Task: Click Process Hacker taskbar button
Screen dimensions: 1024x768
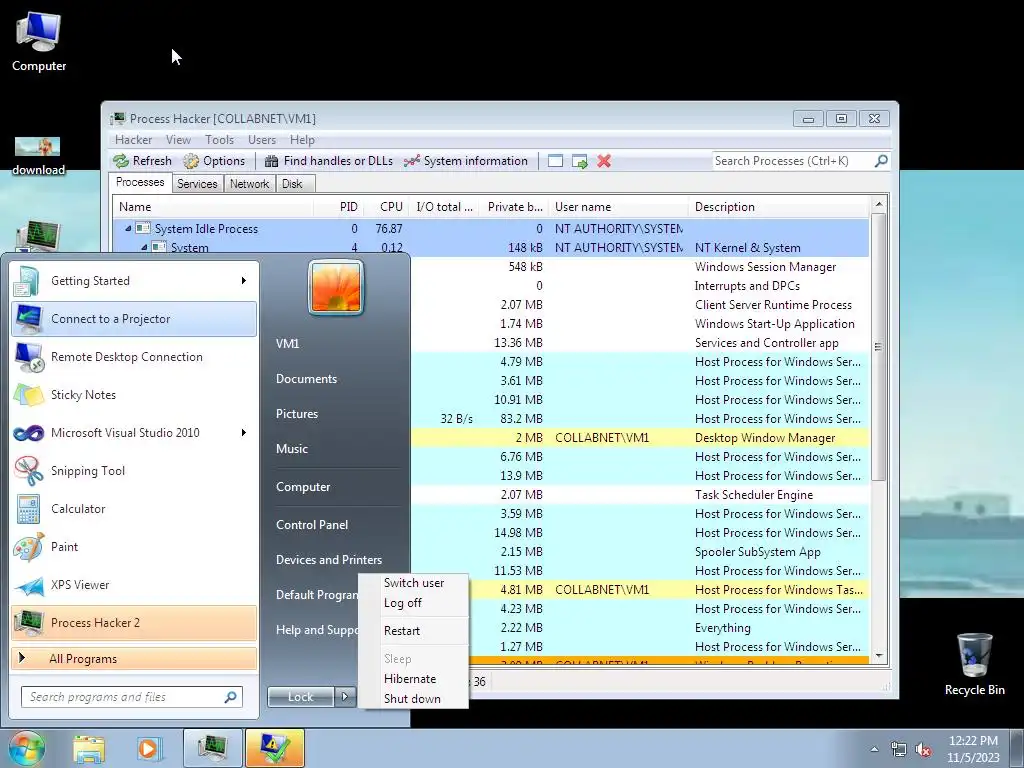Action: [x=212, y=748]
